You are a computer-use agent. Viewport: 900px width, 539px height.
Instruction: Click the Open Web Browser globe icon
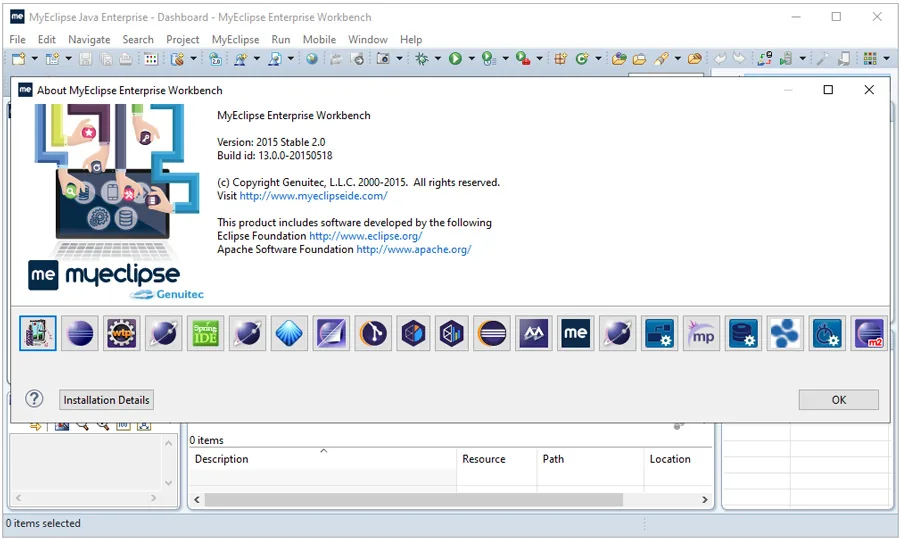(x=312, y=59)
